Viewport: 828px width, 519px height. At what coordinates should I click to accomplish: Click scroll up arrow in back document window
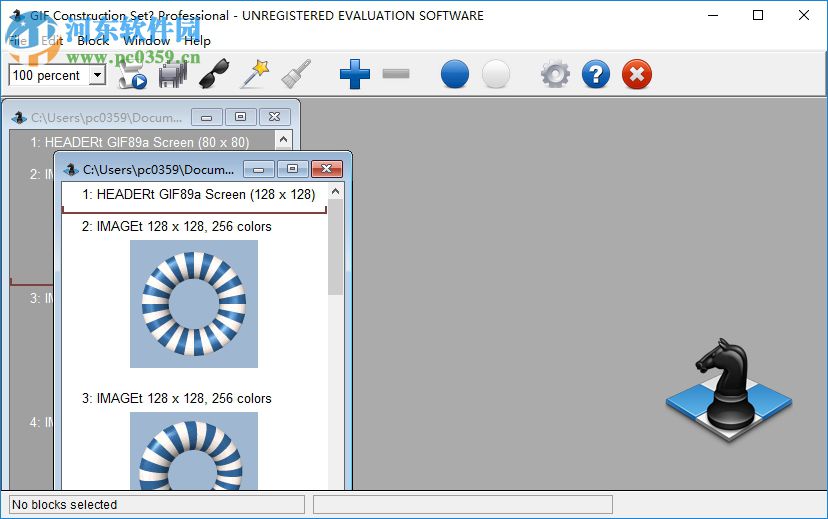coord(283,140)
